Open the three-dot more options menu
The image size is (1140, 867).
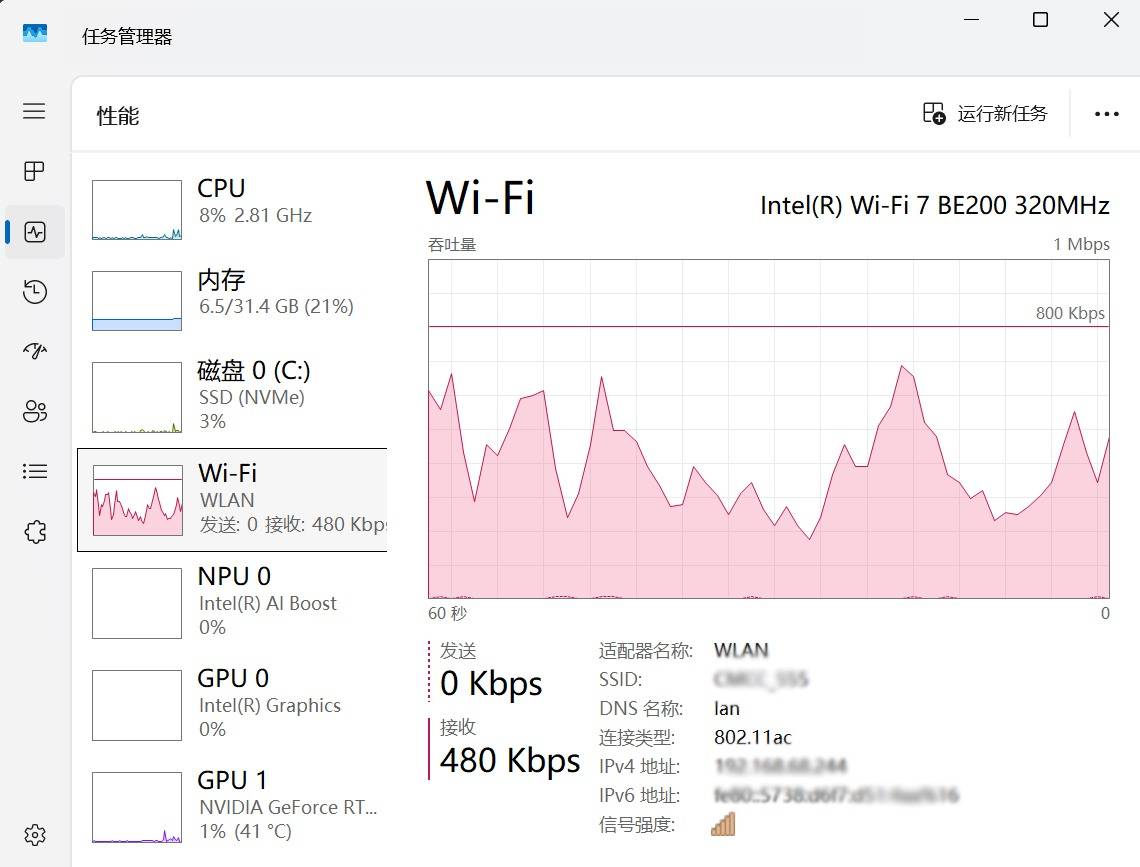click(x=1106, y=114)
